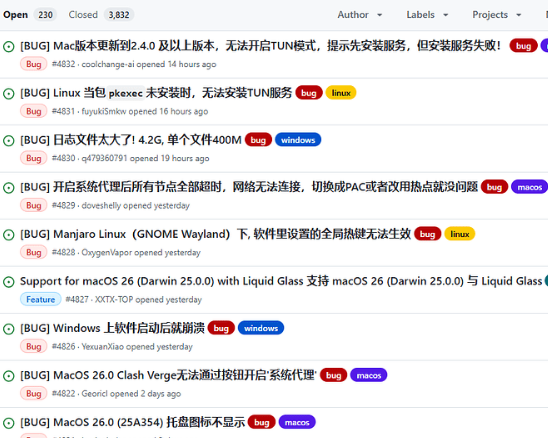
Task: Open issue Support for macOS 26 Liquid Glass
Action: 281,281
